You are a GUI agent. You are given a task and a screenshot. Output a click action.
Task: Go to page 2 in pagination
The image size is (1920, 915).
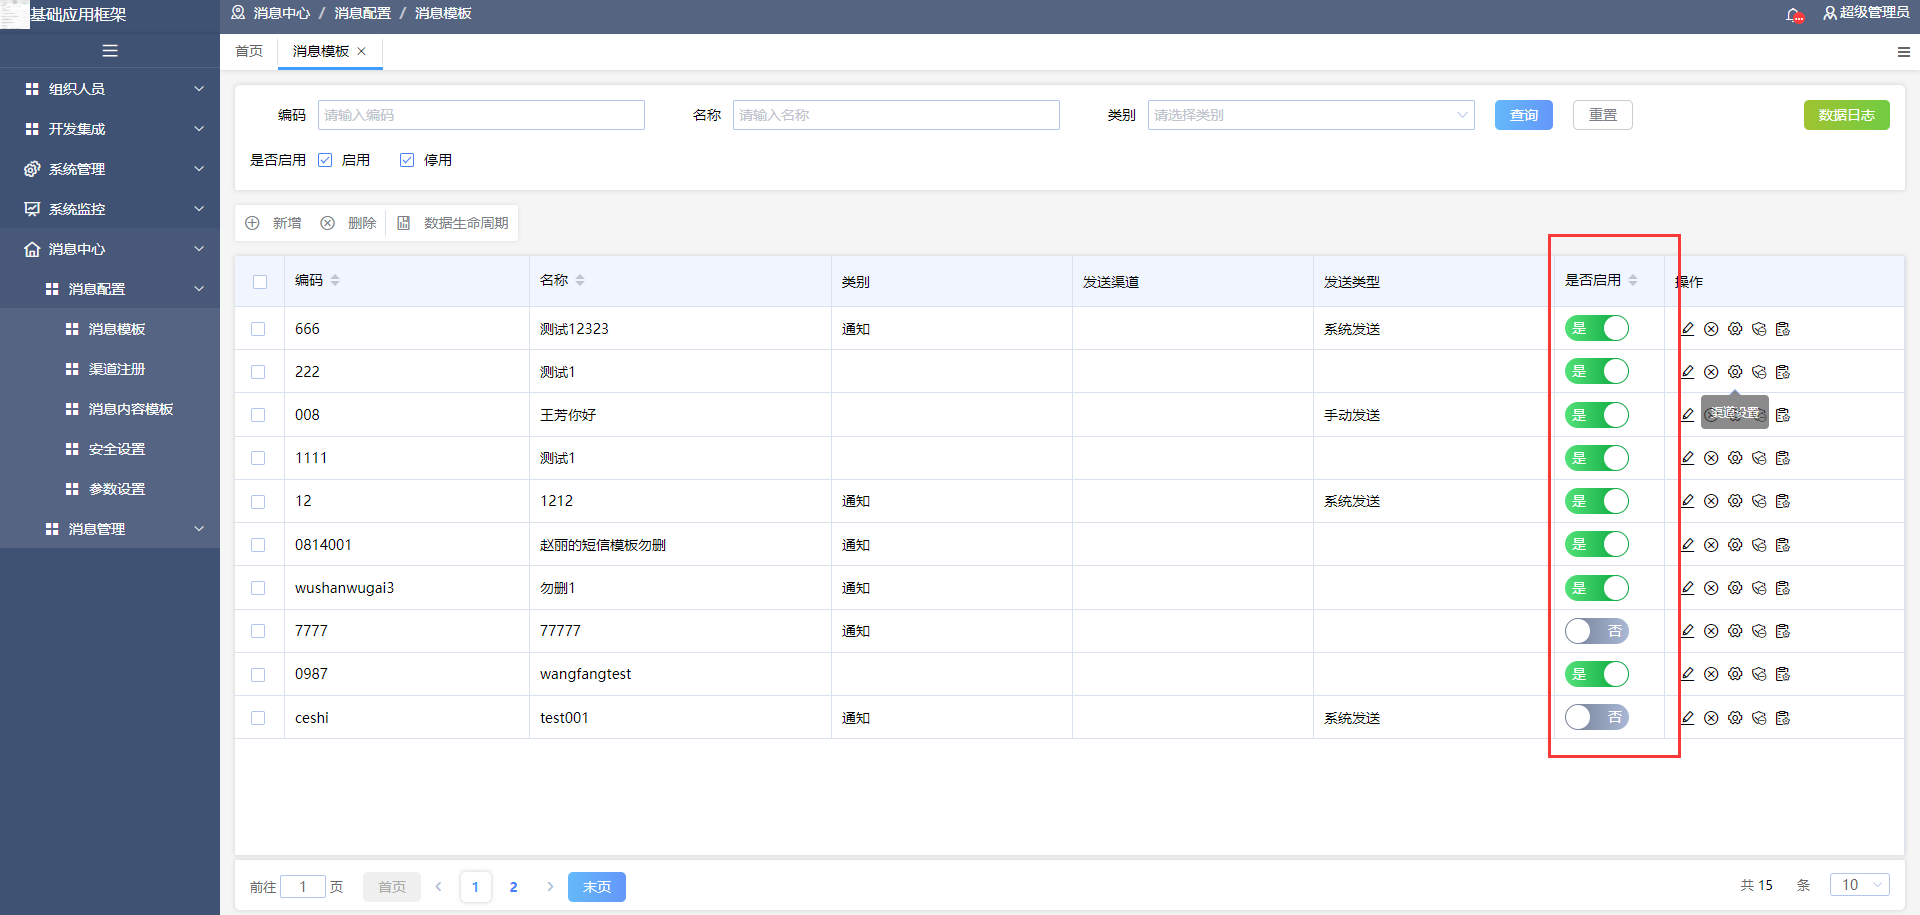click(514, 887)
